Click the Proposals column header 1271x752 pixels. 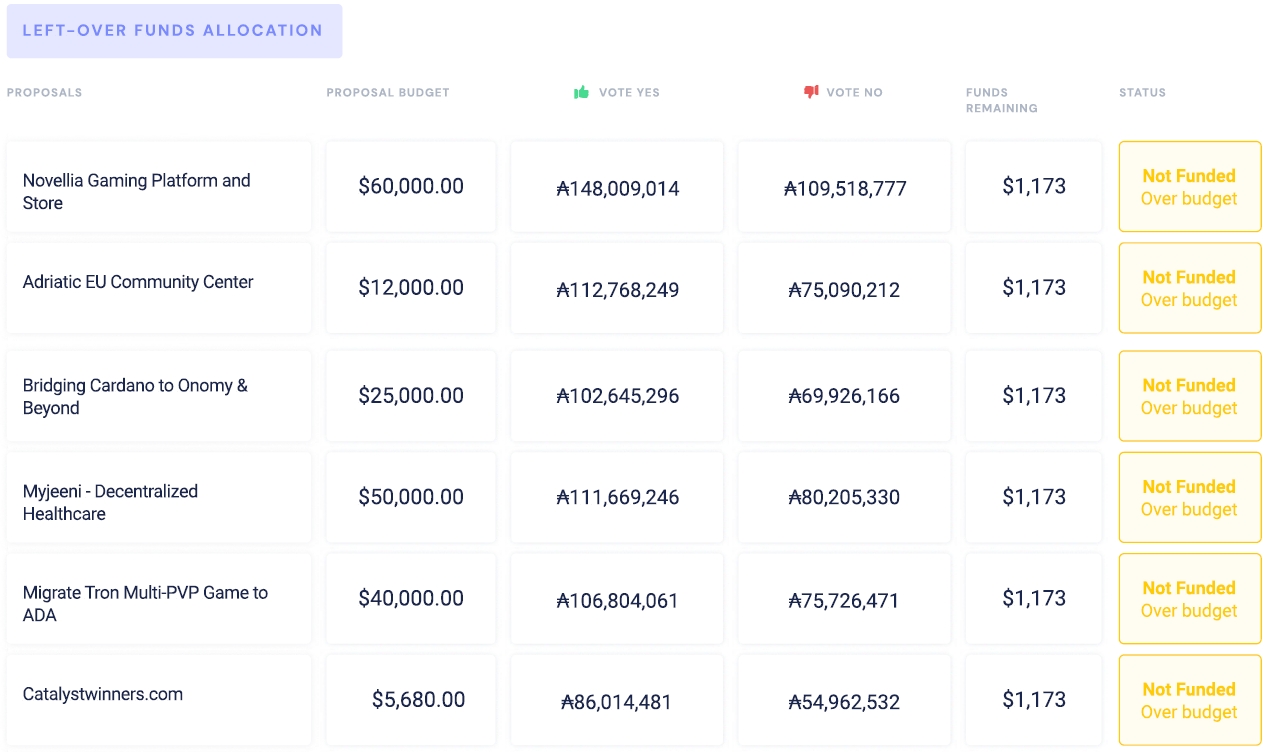[45, 93]
